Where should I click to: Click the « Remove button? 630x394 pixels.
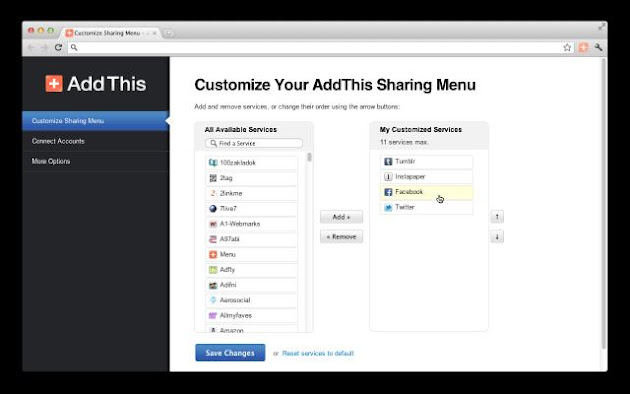click(x=342, y=237)
